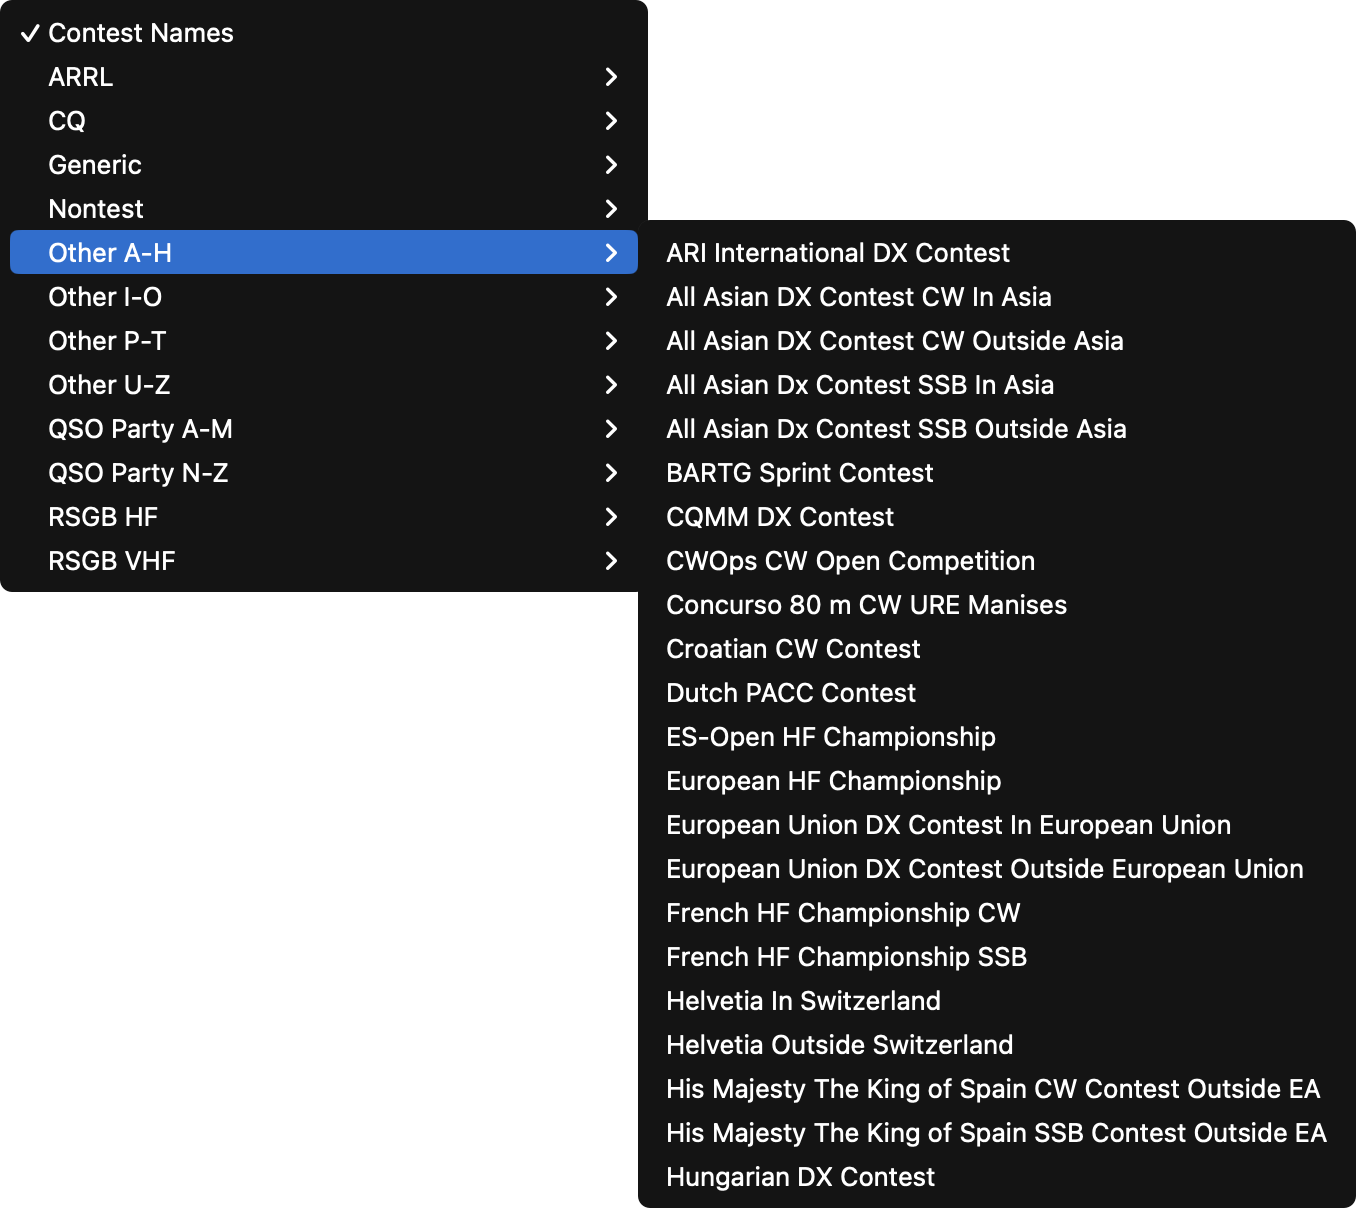Open the Other U-Z submenu
This screenshot has height=1208, width=1356.
[324, 385]
